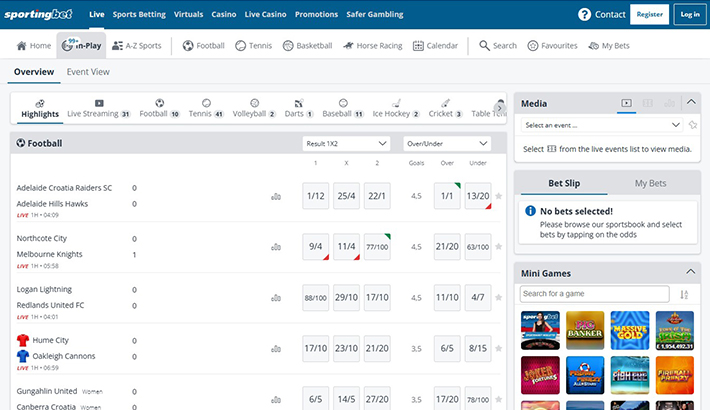Collapse the Mini Games panel
The width and height of the screenshot is (710, 410).
tap(691, 272)
